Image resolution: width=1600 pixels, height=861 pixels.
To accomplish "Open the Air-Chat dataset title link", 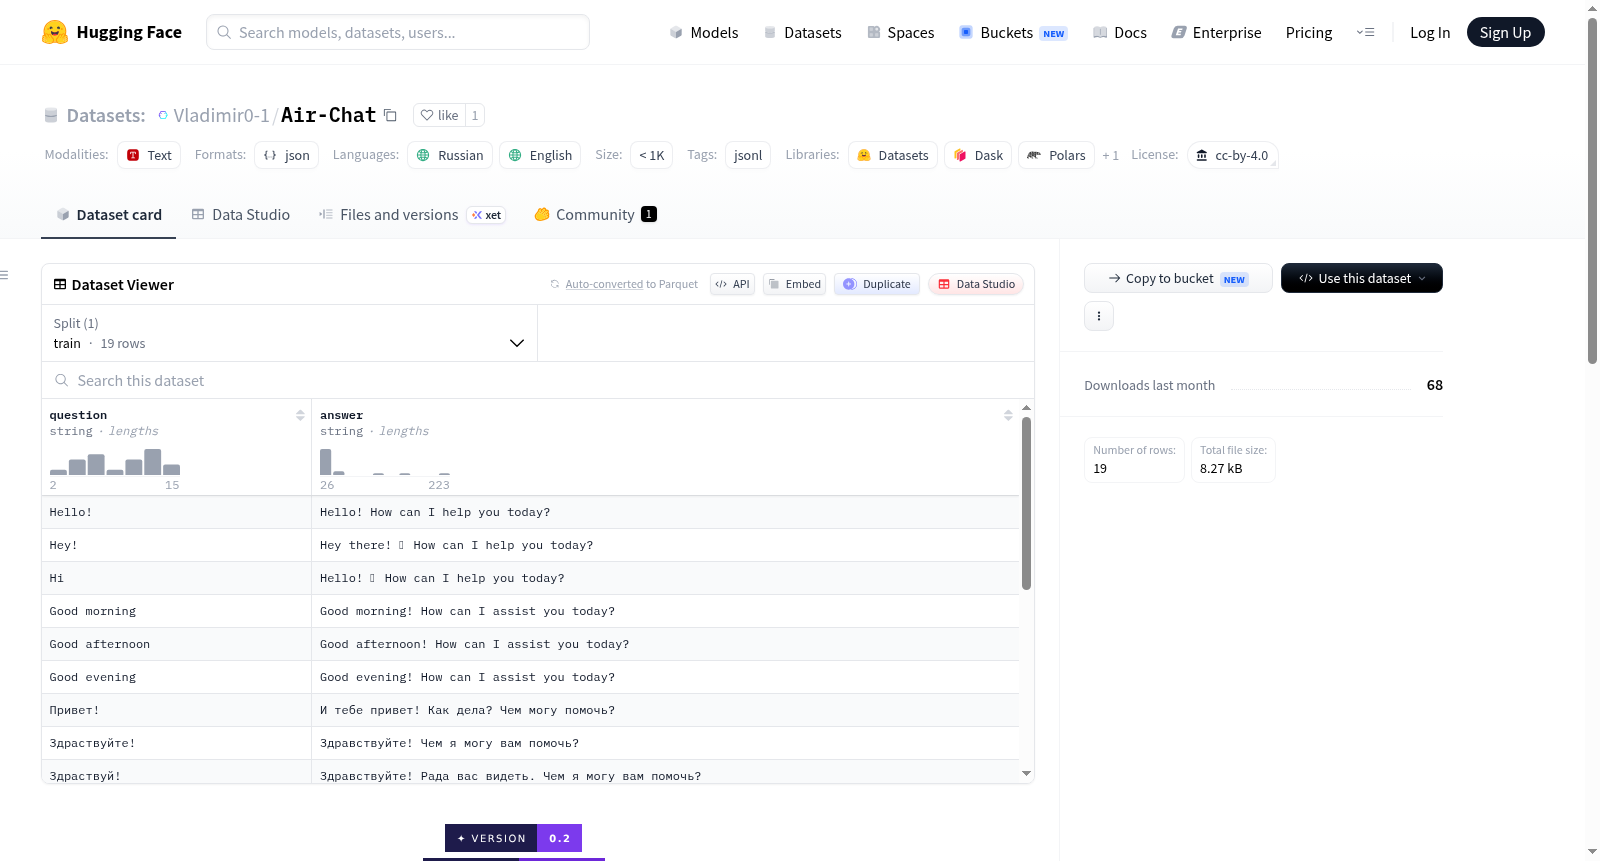I will (x=329, y=115).
